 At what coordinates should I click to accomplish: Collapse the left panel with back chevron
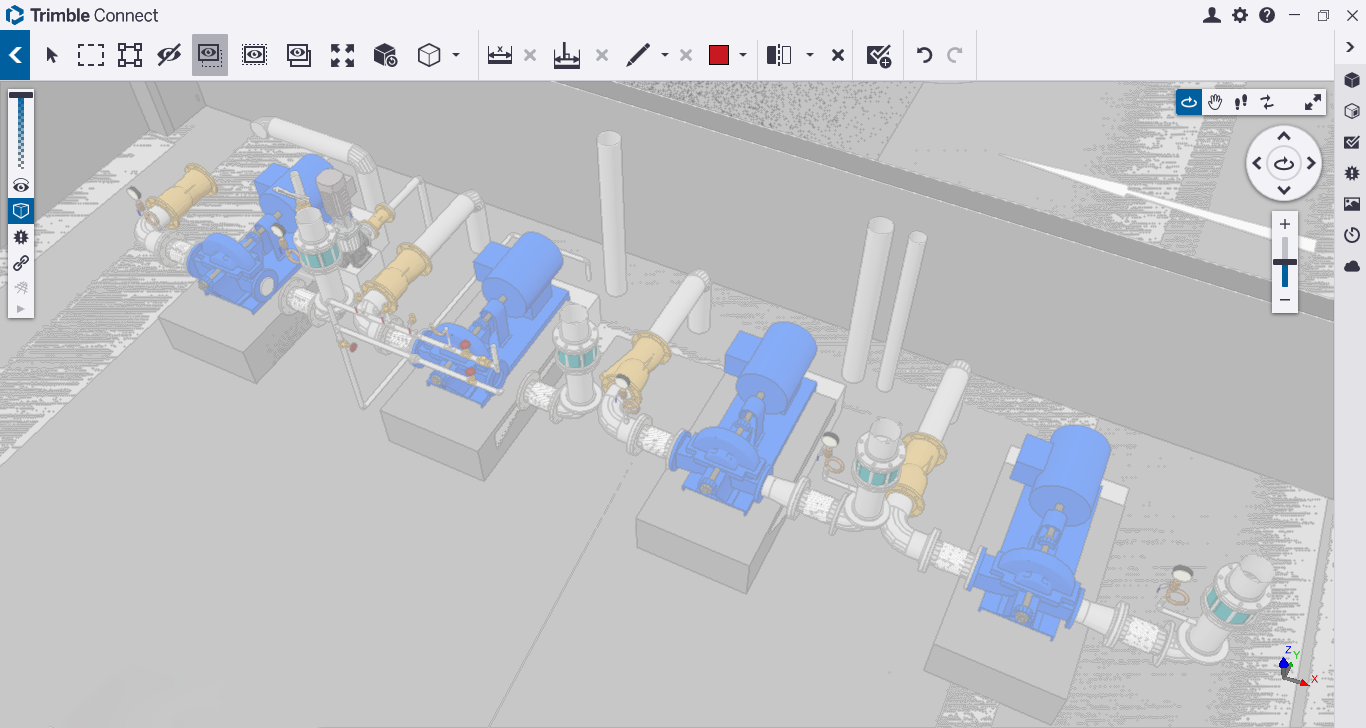click(x=15, y=56)
